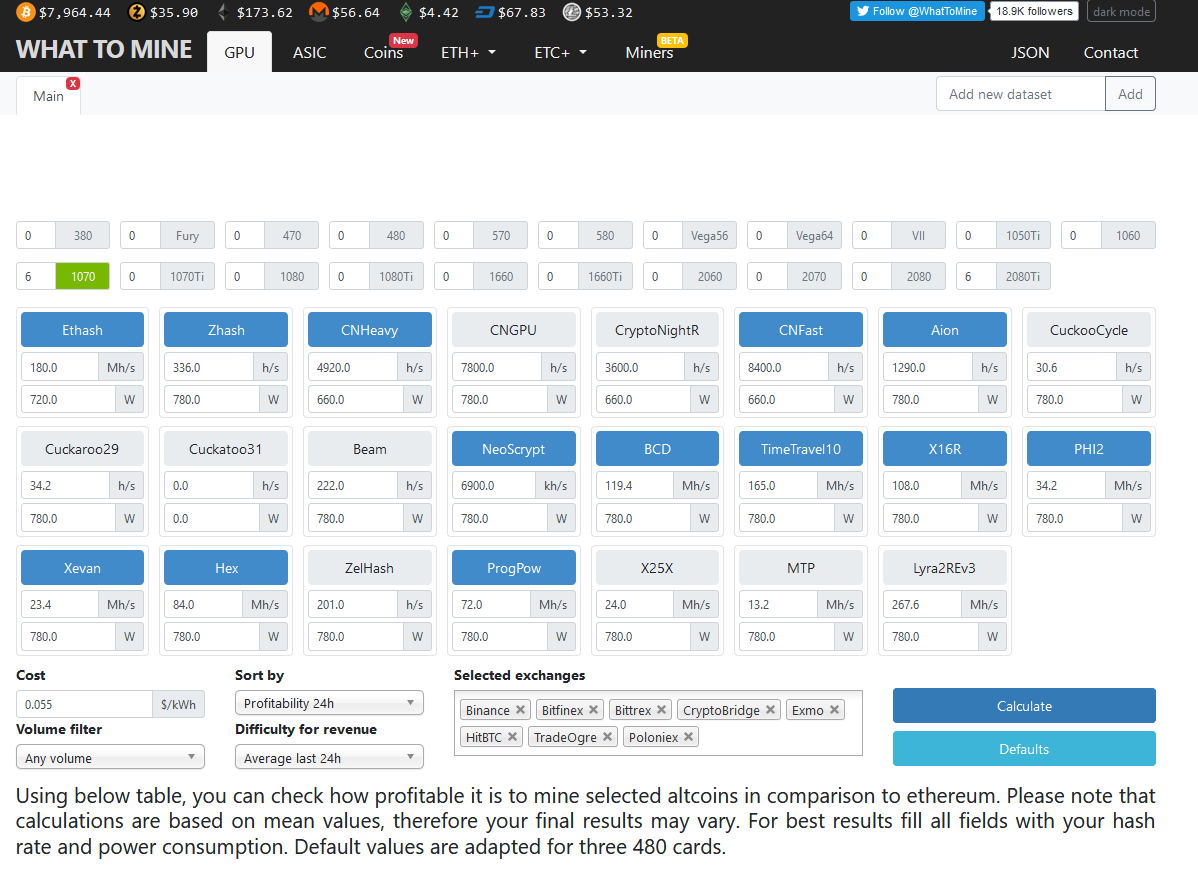Image resolution: width=1198 pixels, height=869 pixels.
Task: Remove Poloniex from selected exchanges
Action: click(688, 737)
